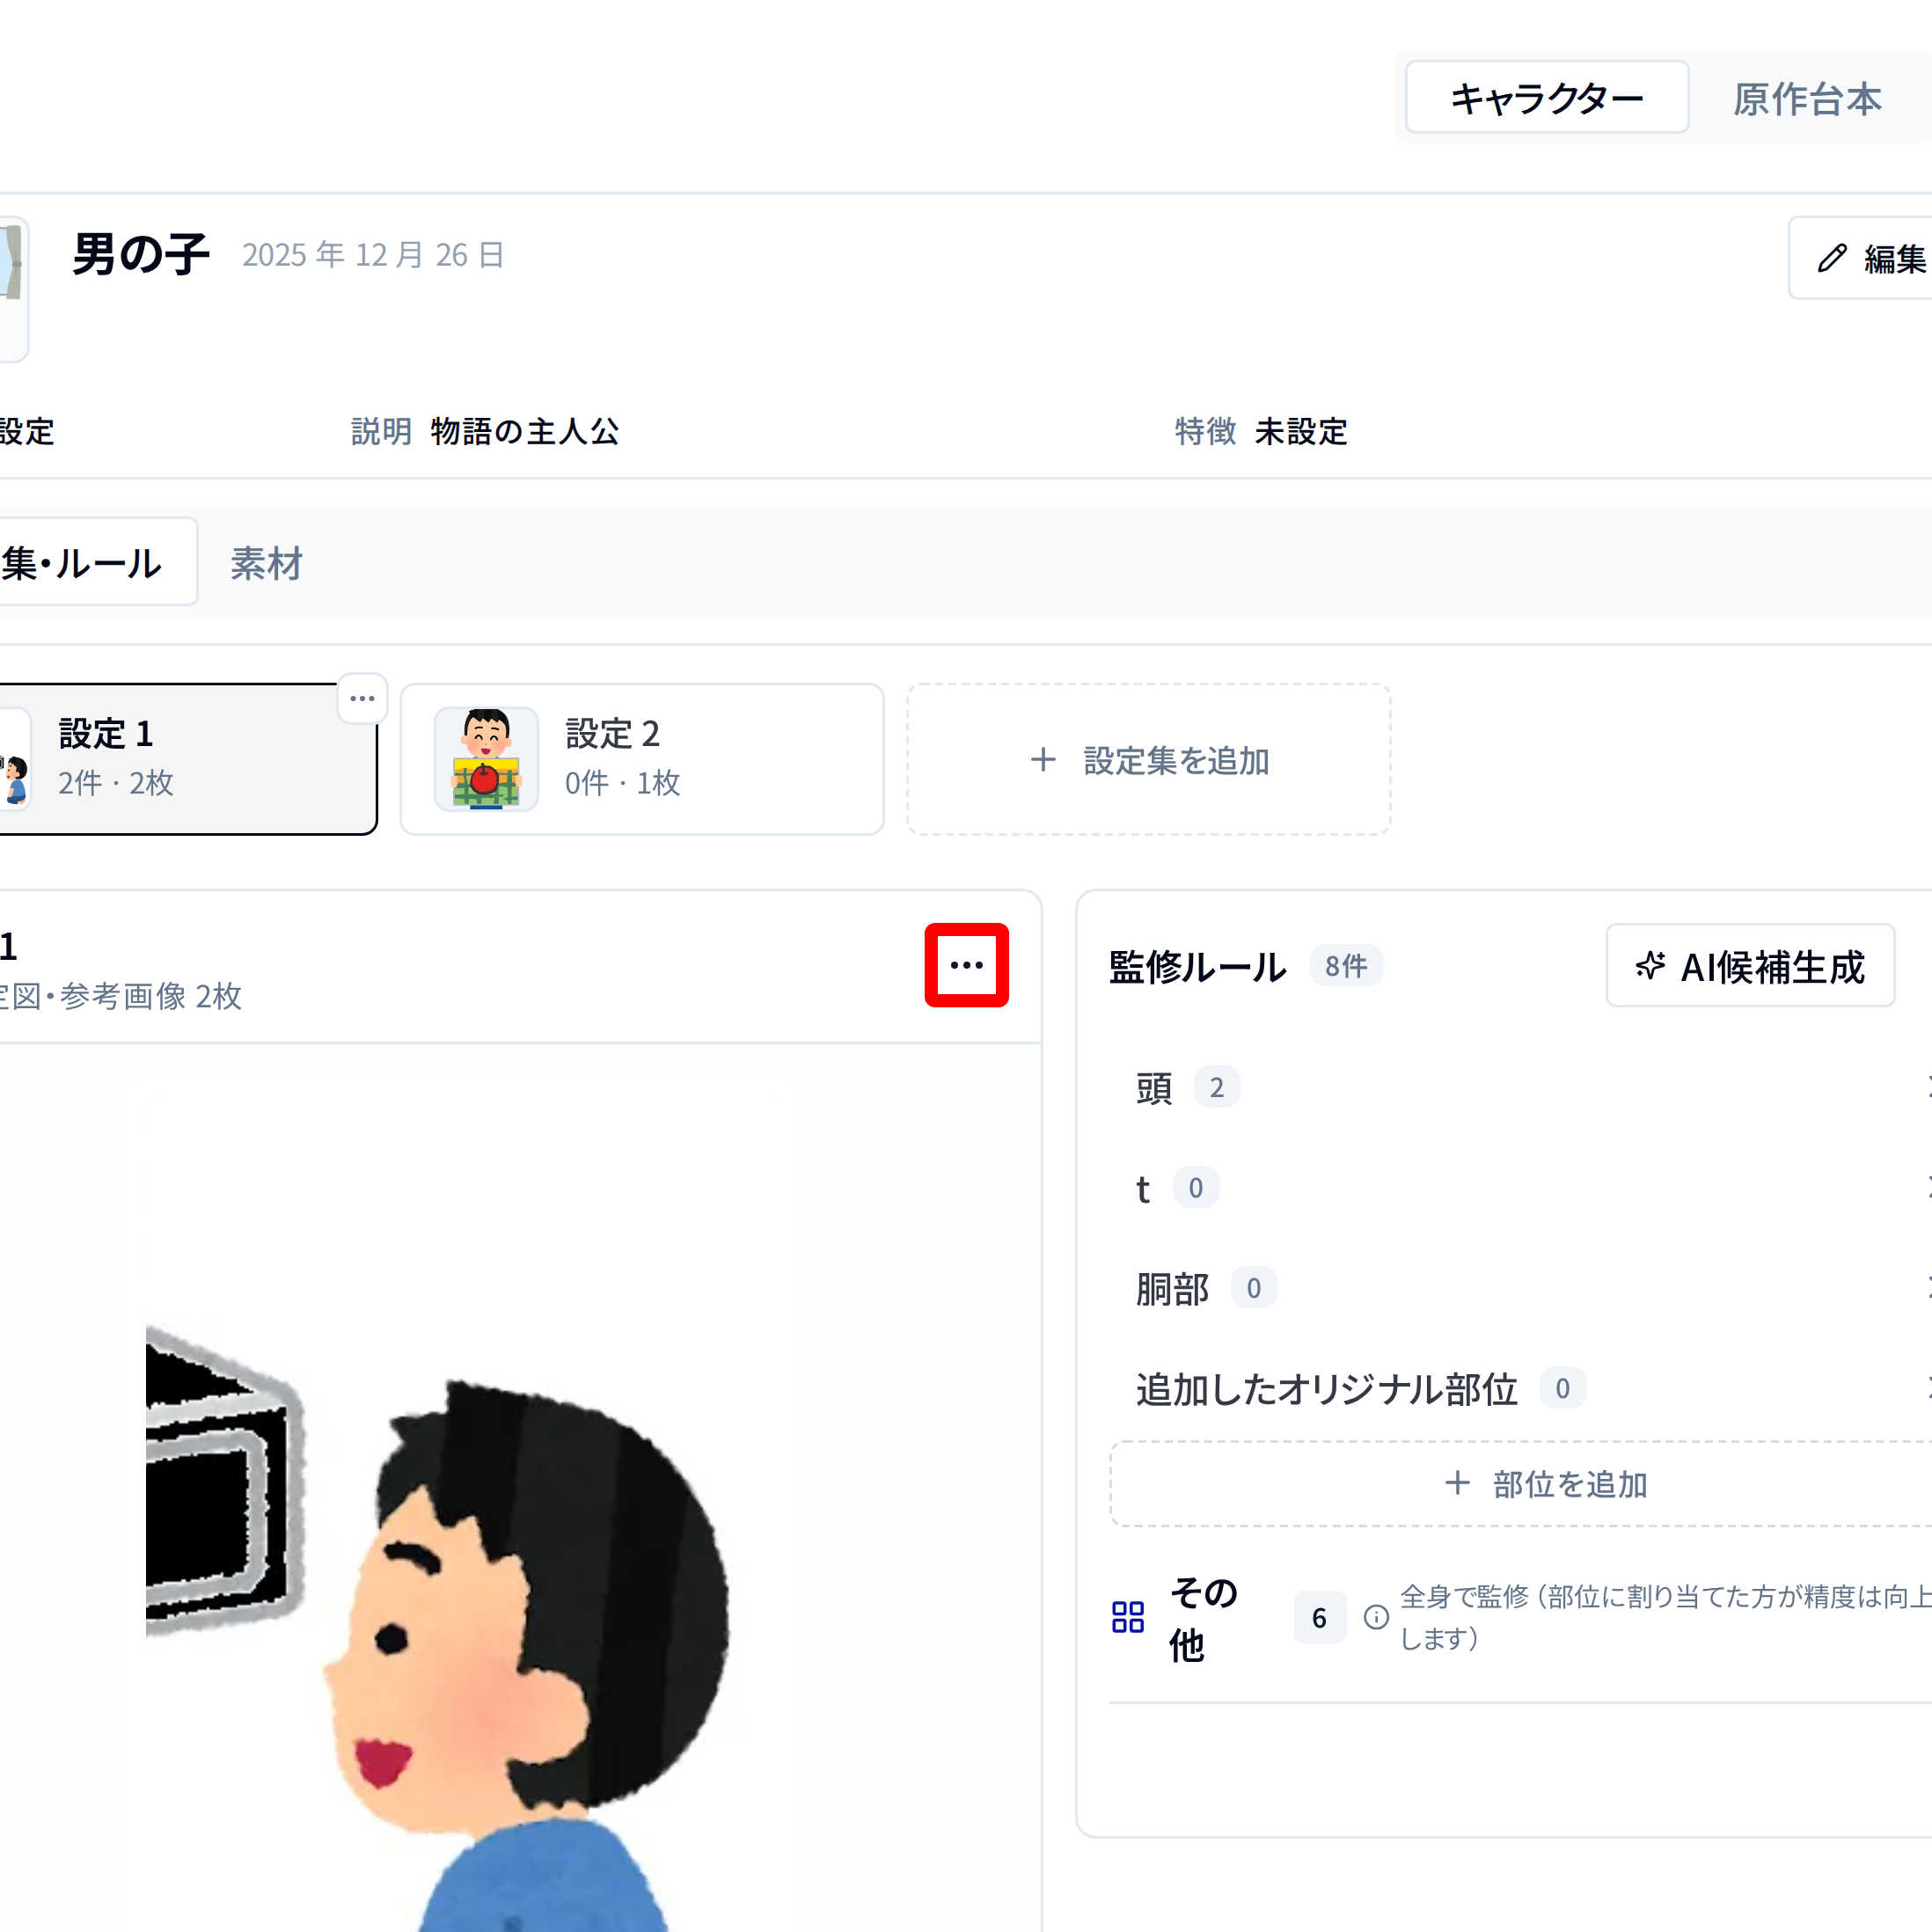This screenshot has height=1932, width=1932.
Task: Click the character name 男の子
Action: click(x=141, y=254)
